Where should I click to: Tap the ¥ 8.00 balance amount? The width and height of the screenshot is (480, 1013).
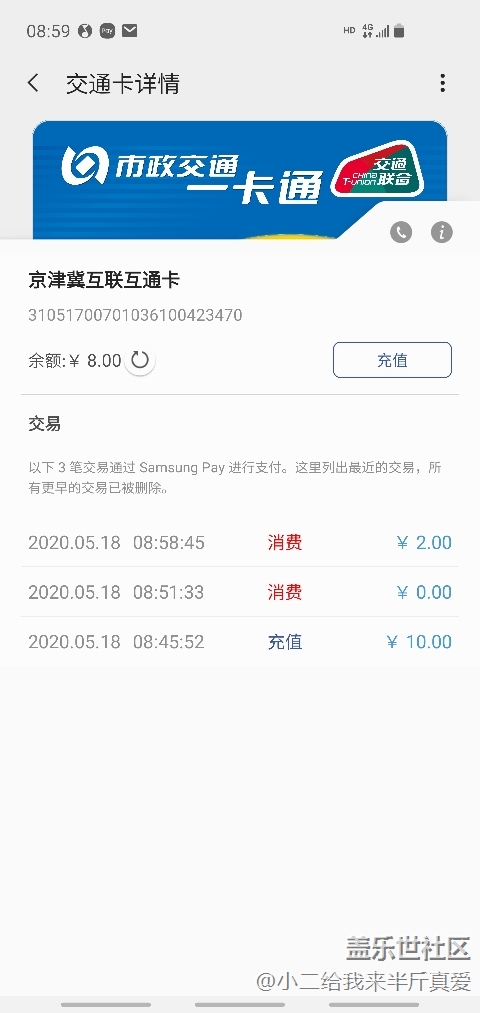pyautogui.click(x=96, y=360)
